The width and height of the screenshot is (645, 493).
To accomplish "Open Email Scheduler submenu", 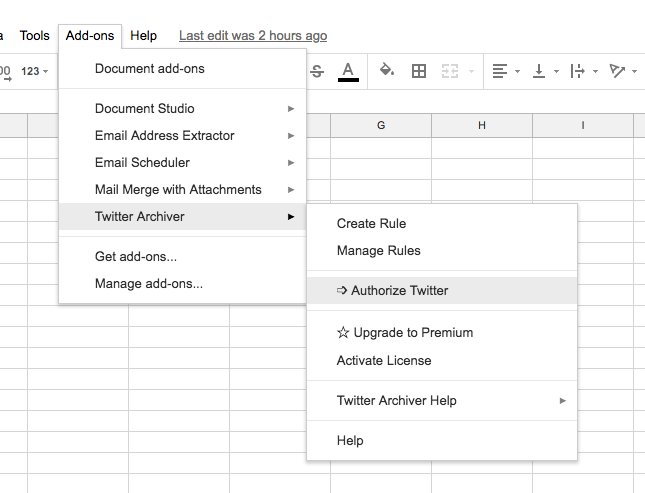I will [183, 163].
